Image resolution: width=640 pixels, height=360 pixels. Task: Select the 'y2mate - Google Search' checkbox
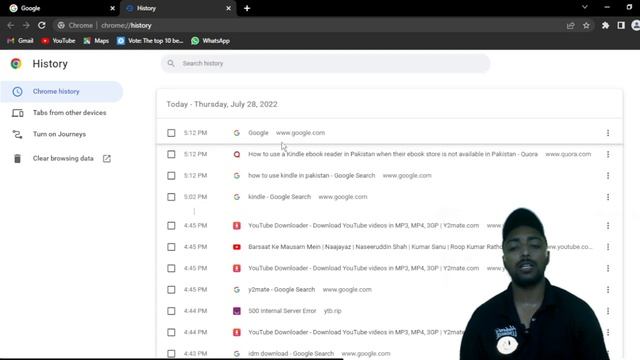click(x=171, y=290)
